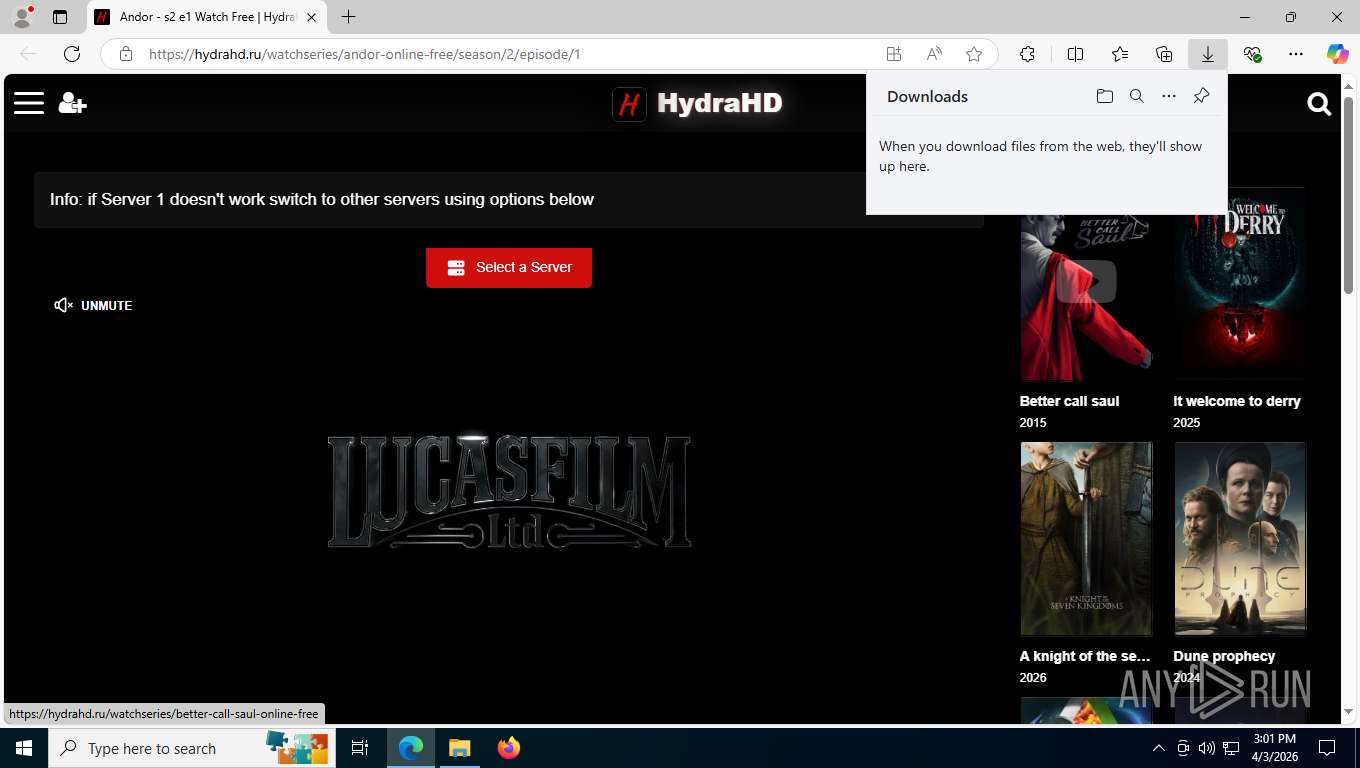
Task: Click the Dune prophecy title link
Action: [1224, 656]
